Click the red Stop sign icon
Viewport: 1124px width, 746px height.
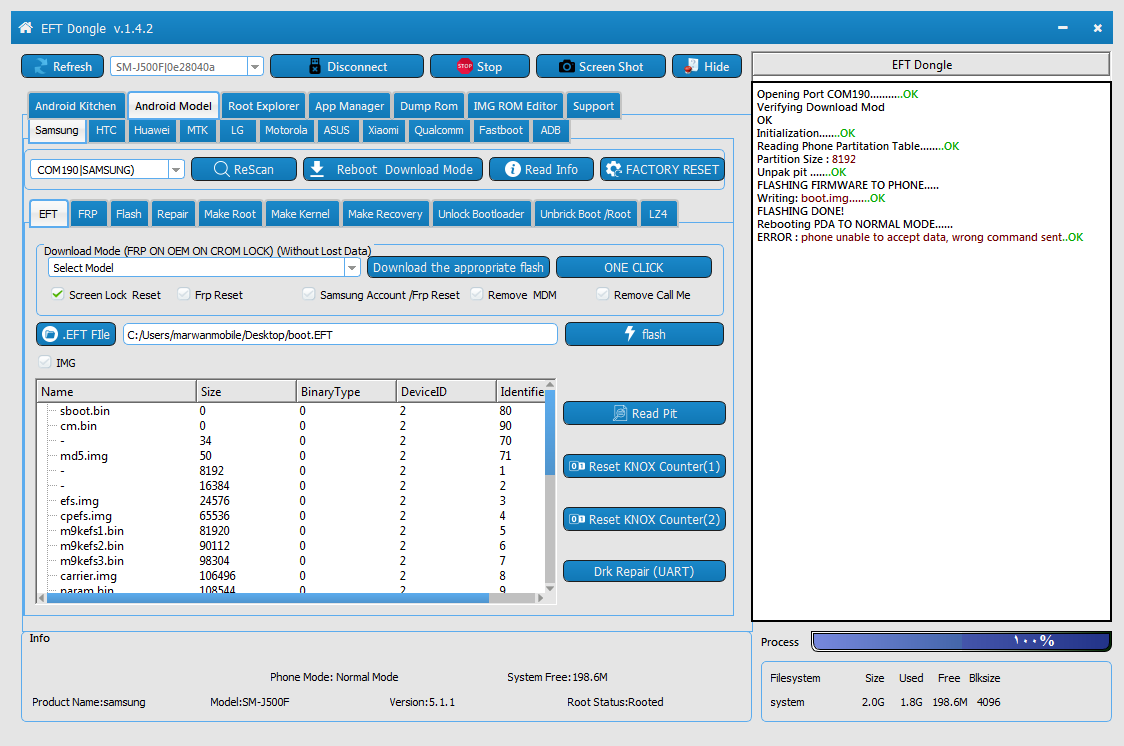tap(465, 66)
